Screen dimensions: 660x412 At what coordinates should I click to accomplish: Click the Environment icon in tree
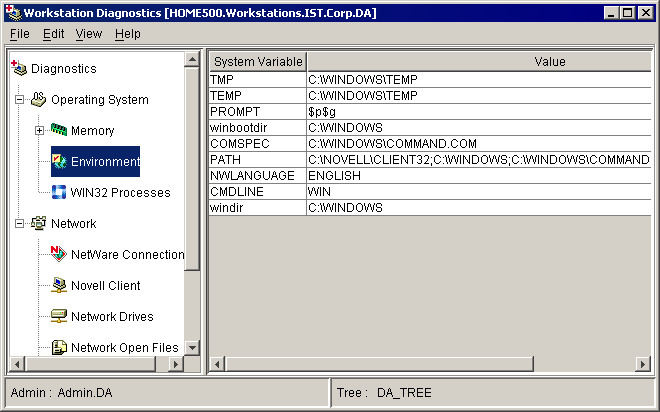59,161
